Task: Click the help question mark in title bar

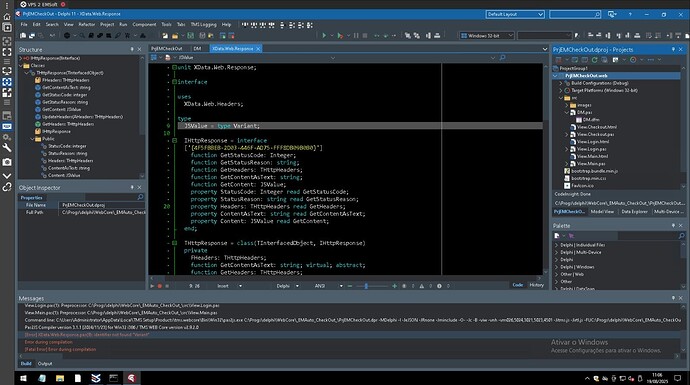Action: (x=630, y=15)
